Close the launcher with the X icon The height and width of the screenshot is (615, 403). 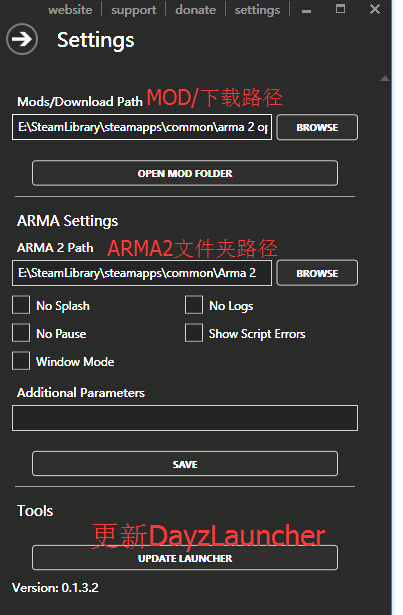[x=375, y=9]
